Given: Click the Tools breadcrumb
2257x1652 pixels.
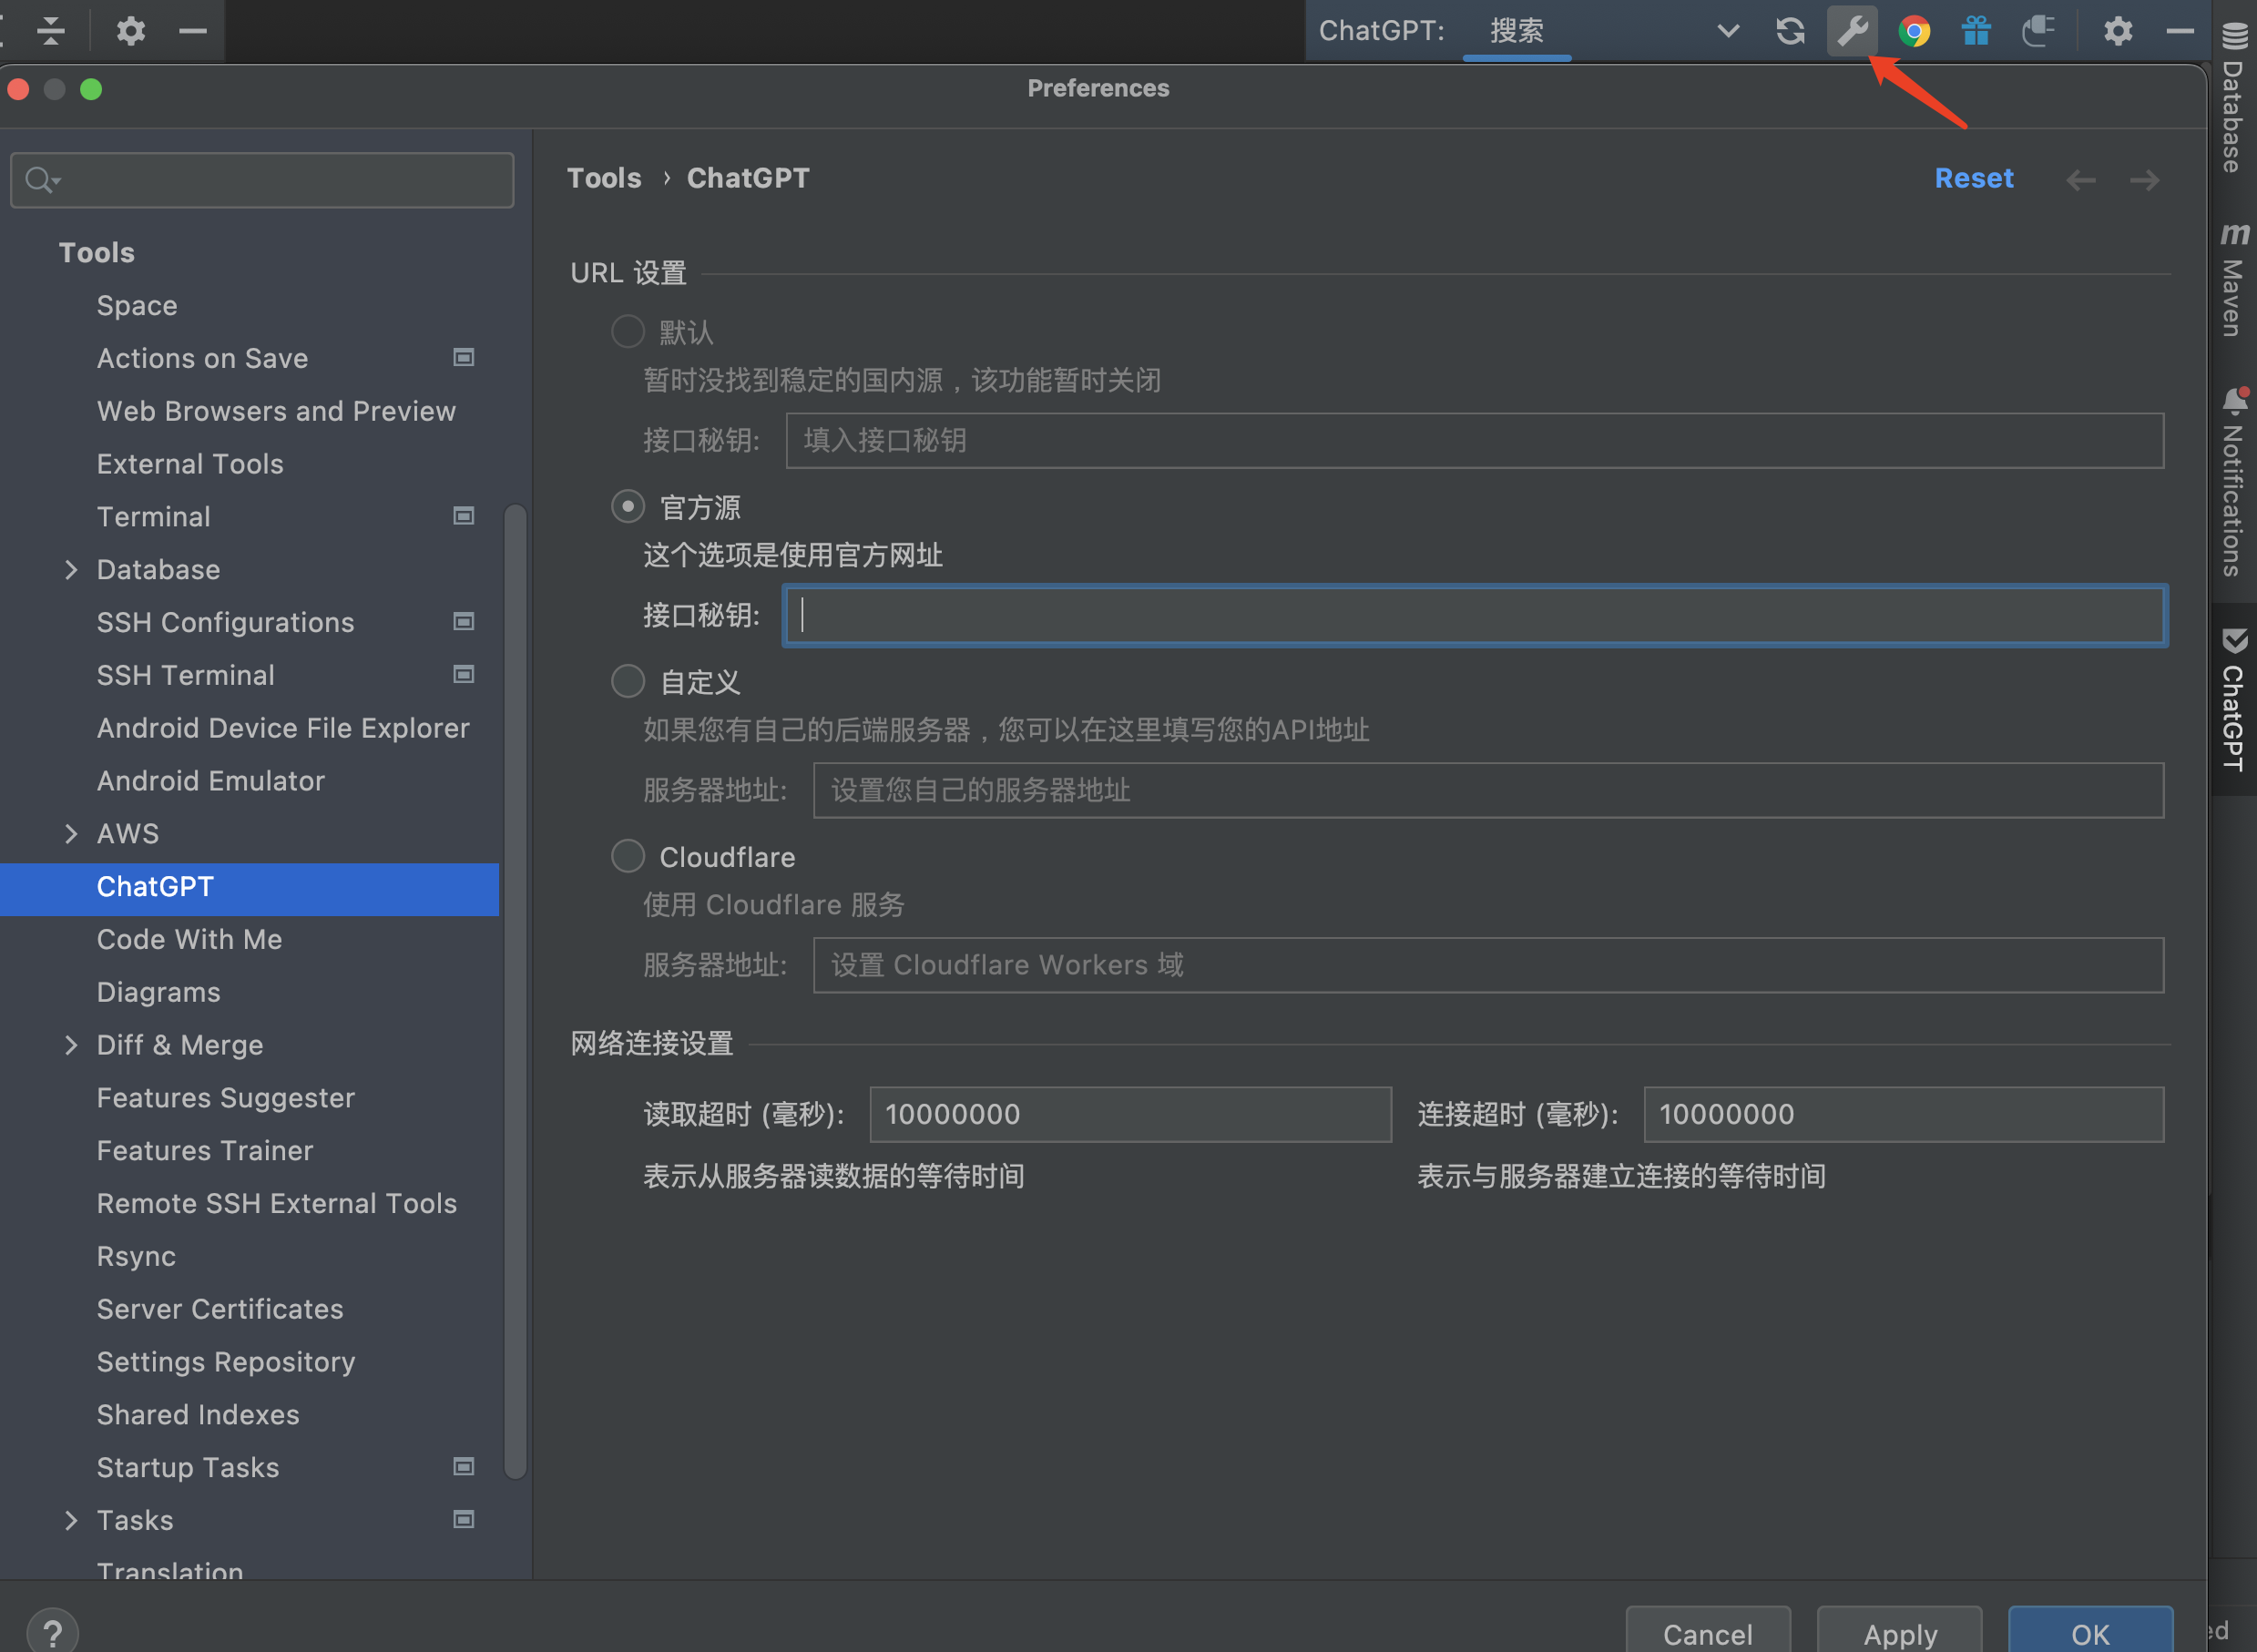Looking at the screenshot, I should click(x=604, y=178).
